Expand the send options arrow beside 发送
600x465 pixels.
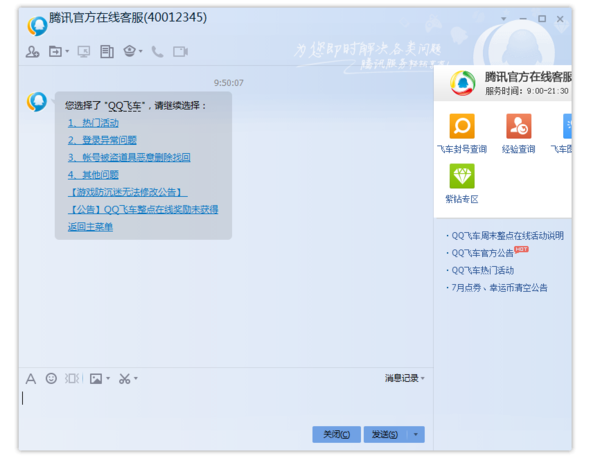[416, 434]
